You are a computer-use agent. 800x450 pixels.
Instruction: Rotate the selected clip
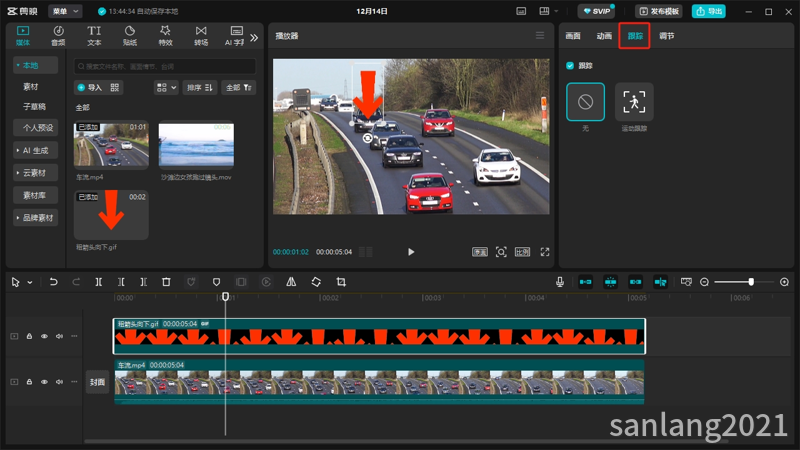[316, 282]
